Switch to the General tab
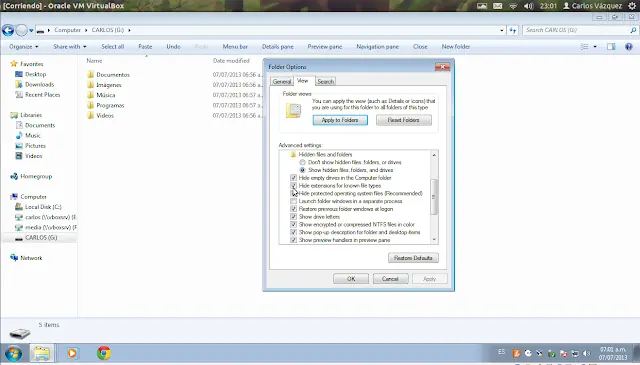The width and height of the screenshot is (640, 365). [x=282, y=82]
